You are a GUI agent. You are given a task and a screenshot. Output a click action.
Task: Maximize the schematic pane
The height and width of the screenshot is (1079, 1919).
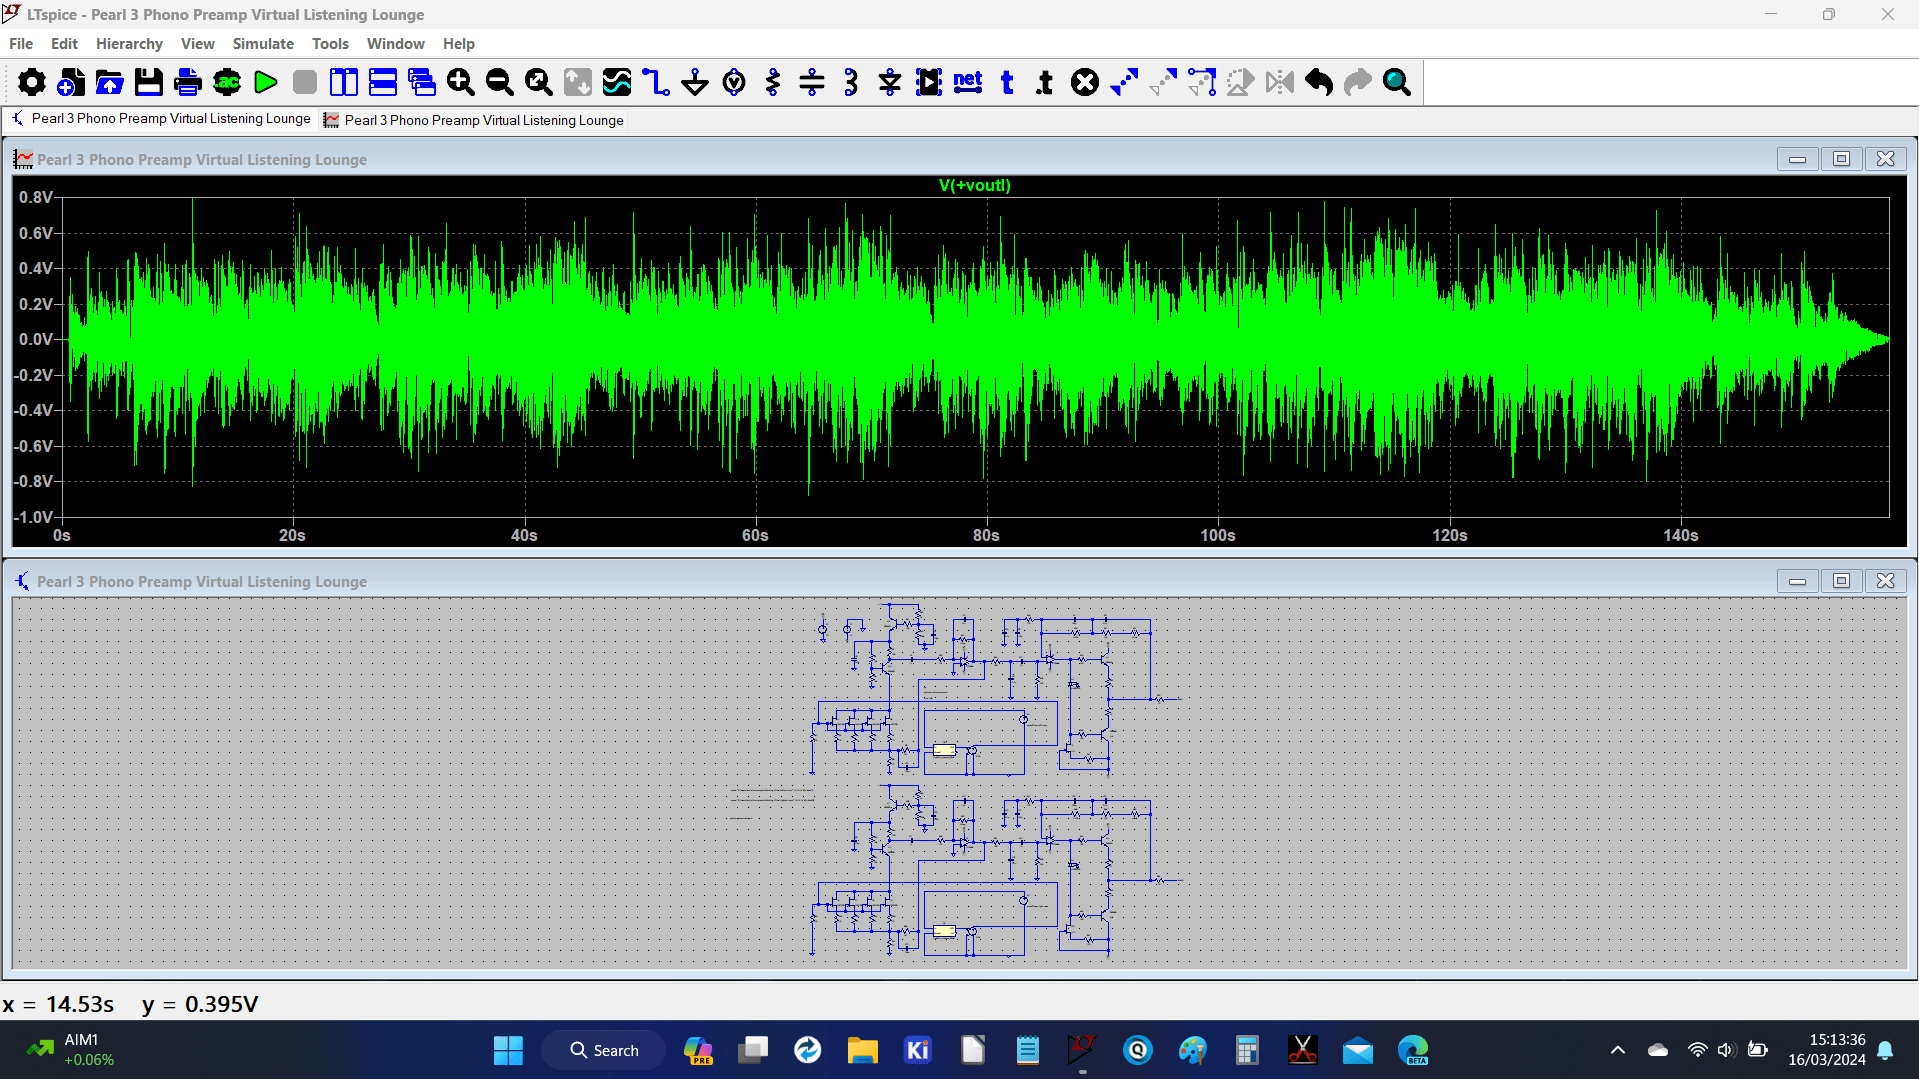tap(1841, 581)
